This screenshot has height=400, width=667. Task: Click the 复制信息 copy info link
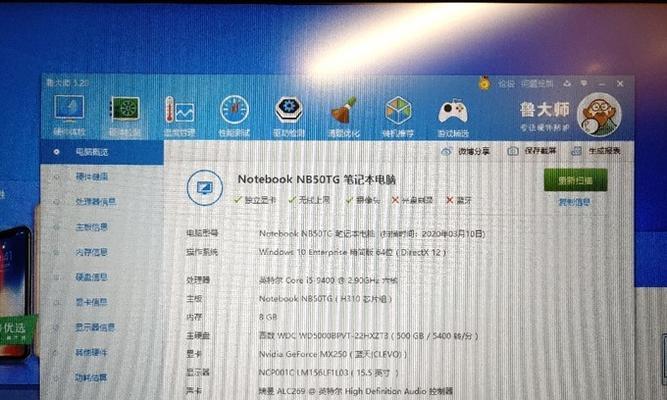coord(574,202)
